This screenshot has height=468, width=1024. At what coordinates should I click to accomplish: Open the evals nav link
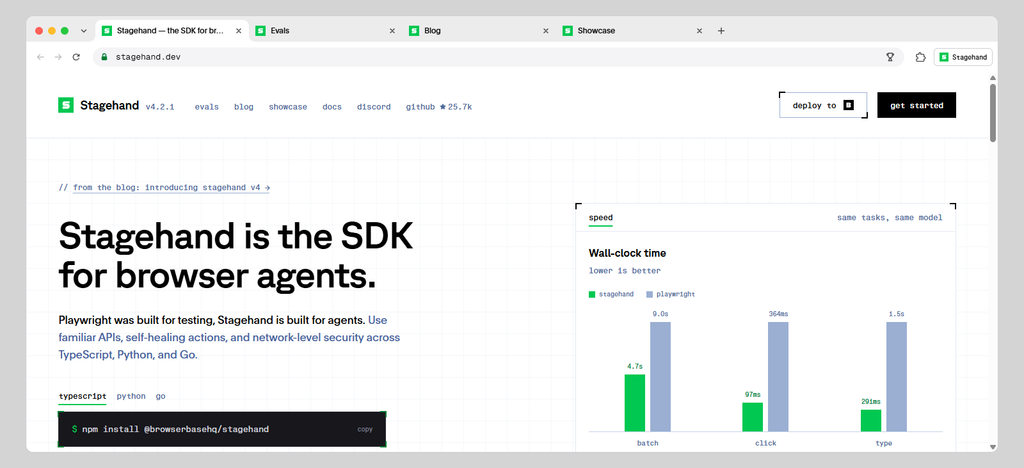(x=206, y=107)
